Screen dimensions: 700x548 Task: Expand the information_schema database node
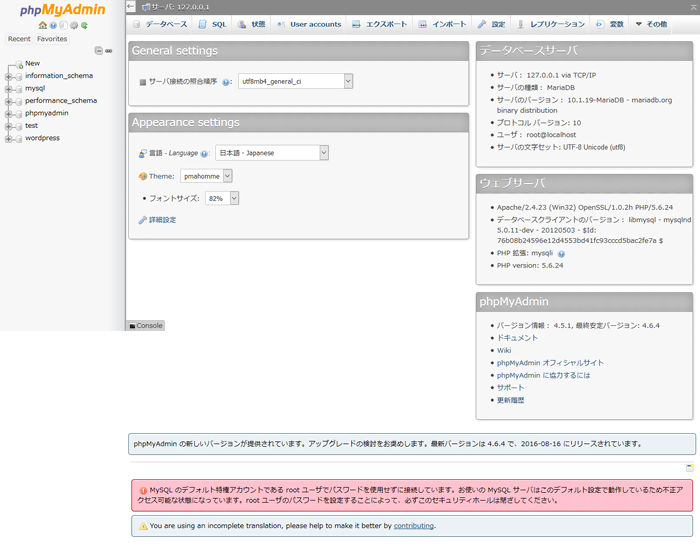pyautogui.click(x=8, y=77)
